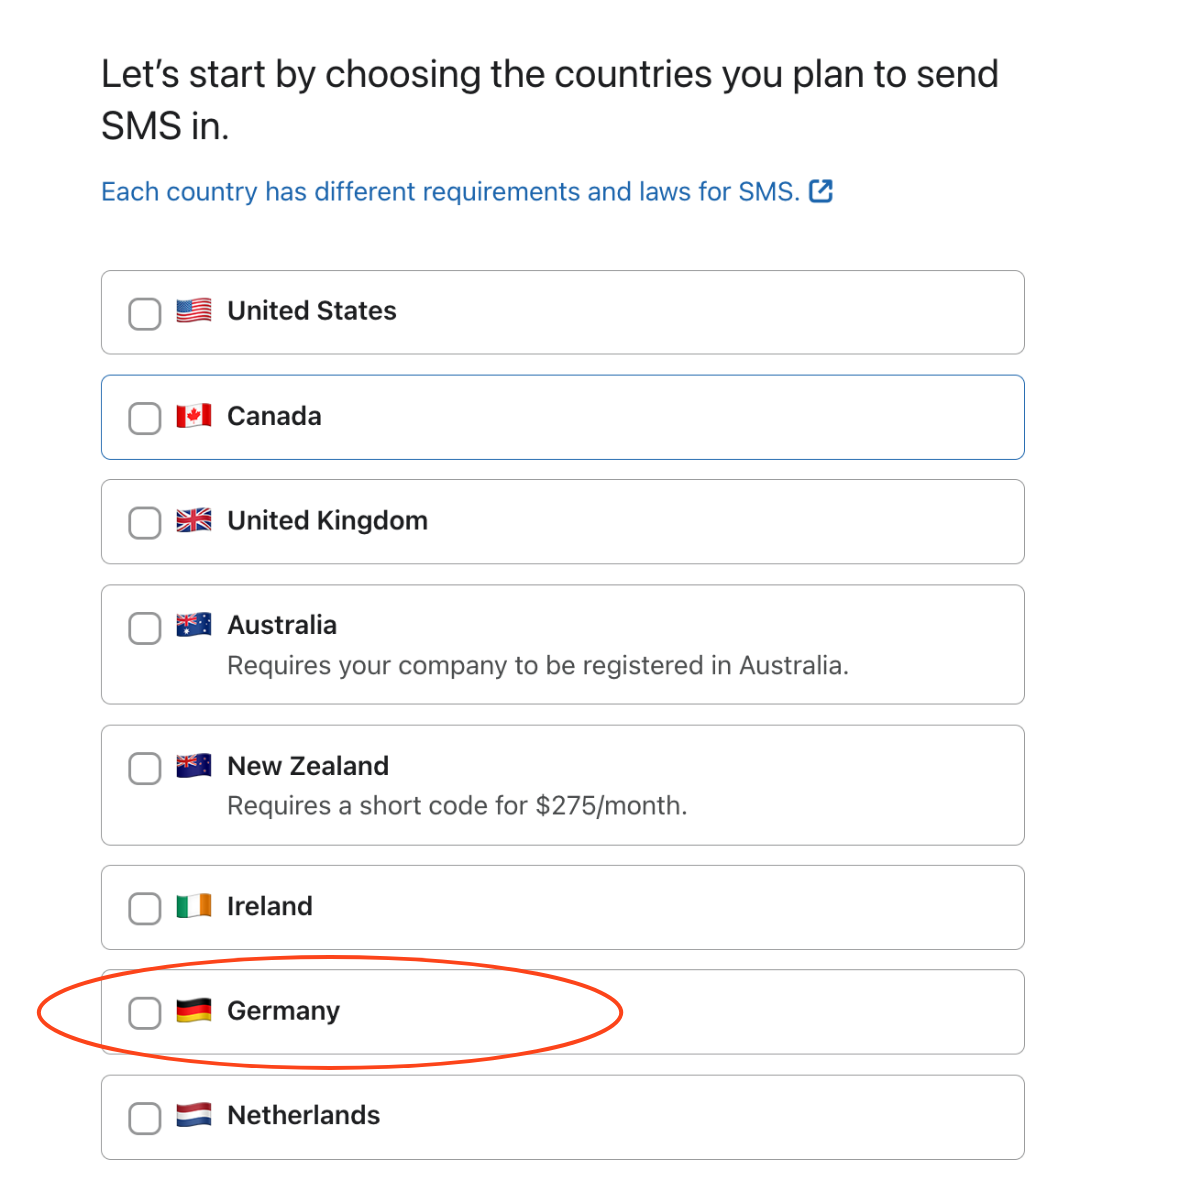Click the Ireland flag icon
Screen dimensions: 1200x1200
tap(194, 906)
